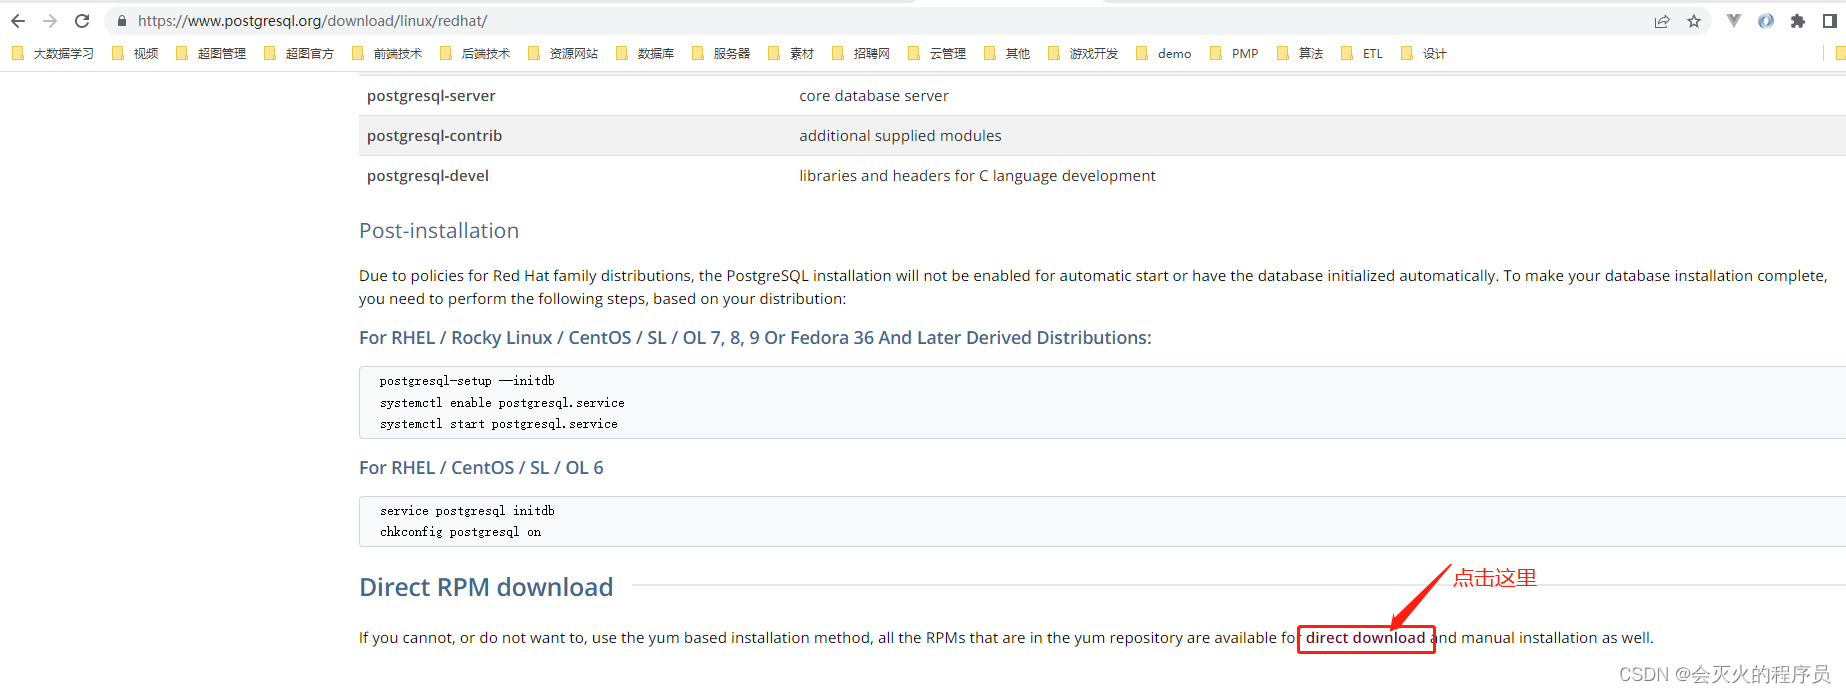Open the 云管理 bookmark folder

pos(937,54)
